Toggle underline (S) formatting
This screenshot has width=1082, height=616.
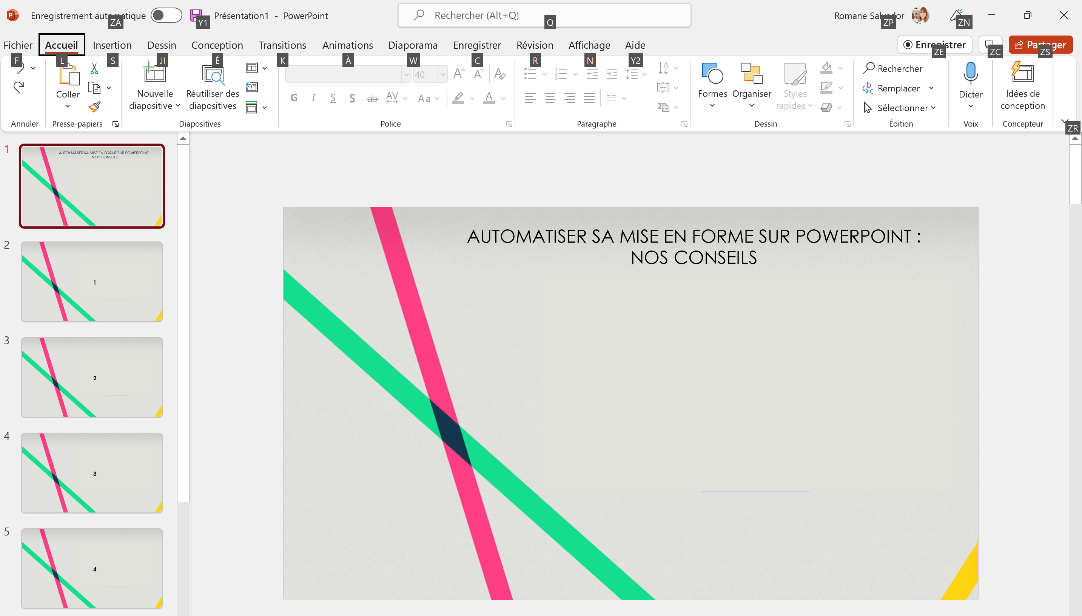point(333,98)
